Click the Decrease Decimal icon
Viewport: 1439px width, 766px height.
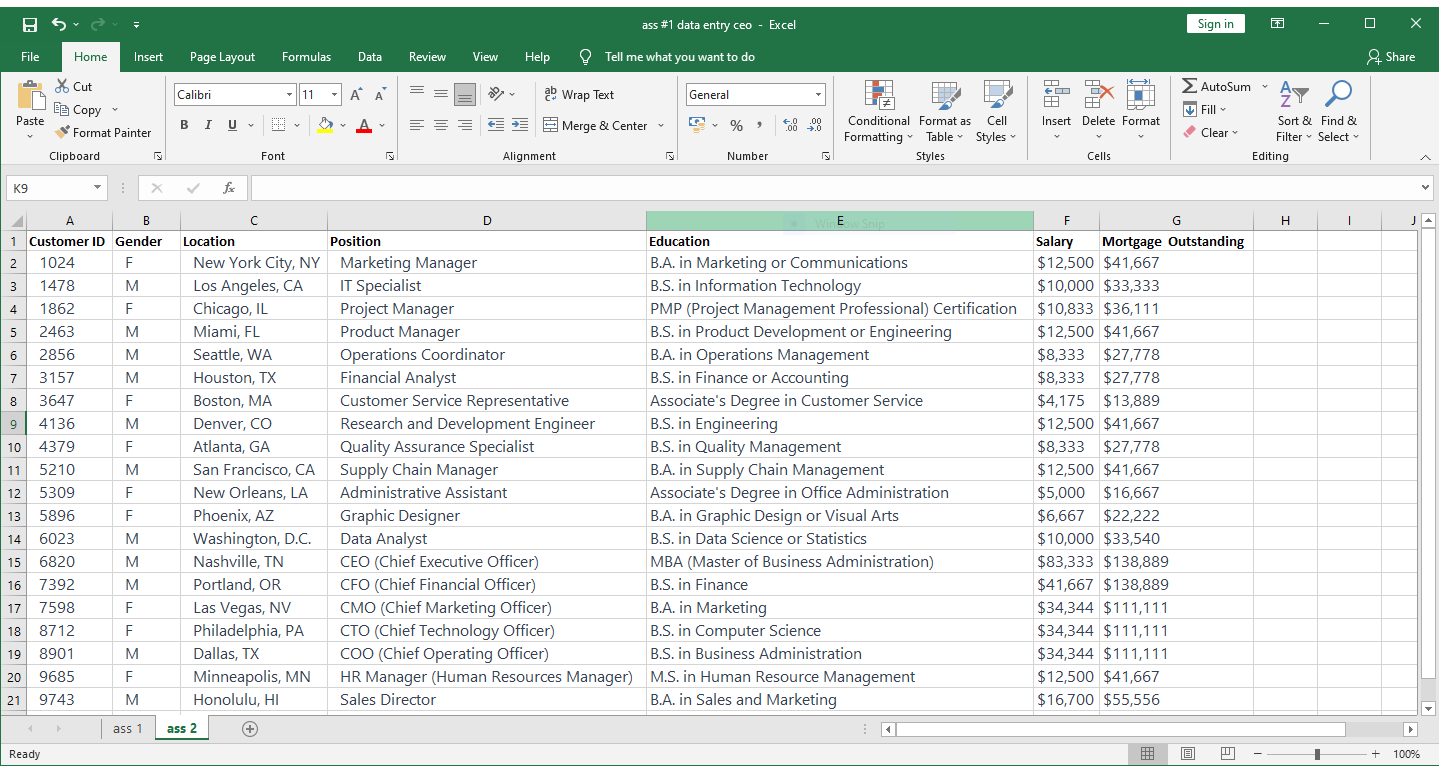pyautogui.click(x=814, y=125)
